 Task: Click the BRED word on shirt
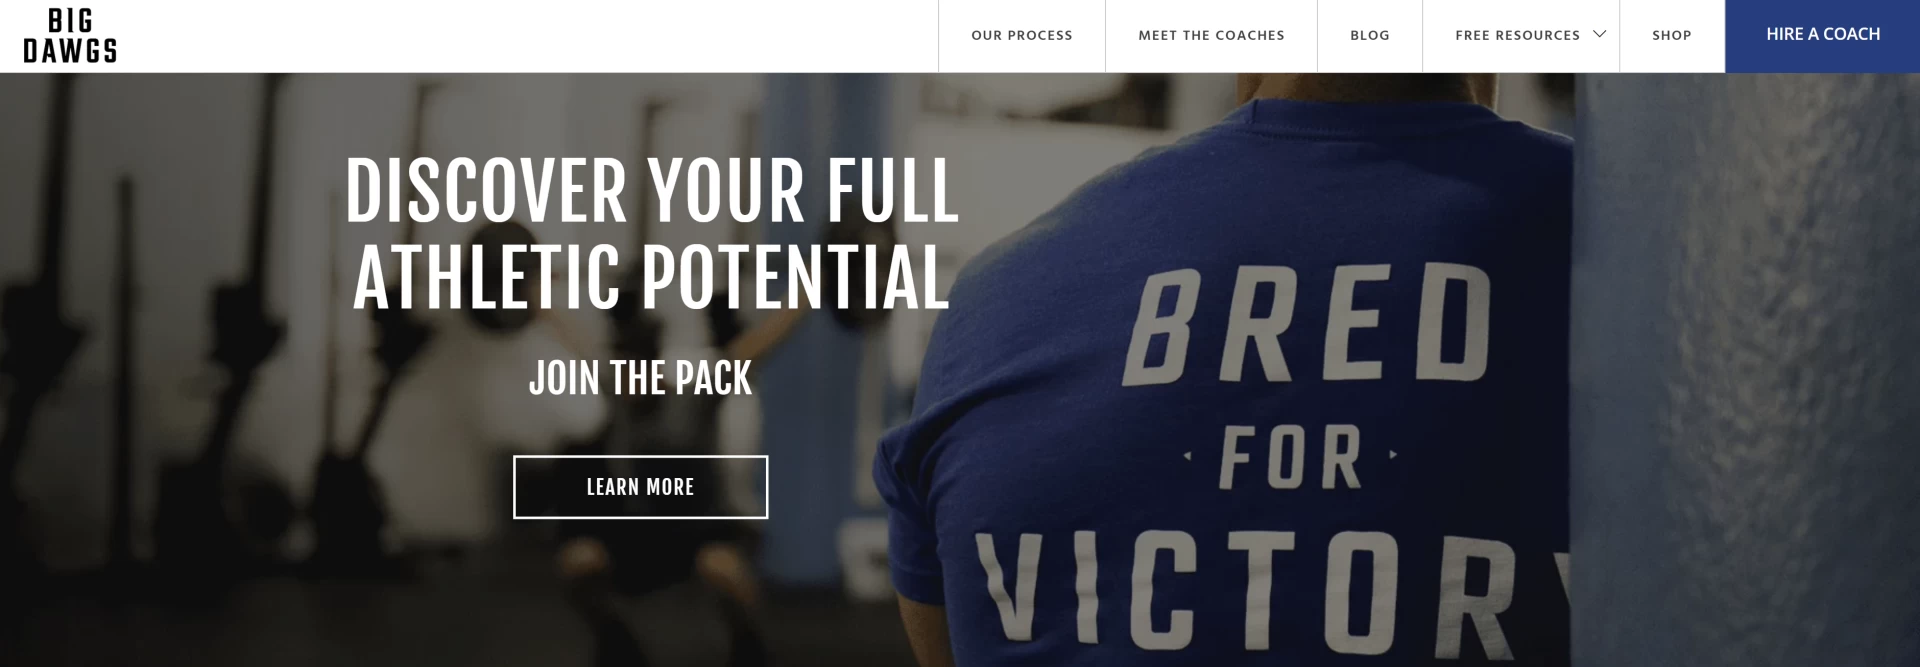pyautogui.click(x=1307, y=325)
